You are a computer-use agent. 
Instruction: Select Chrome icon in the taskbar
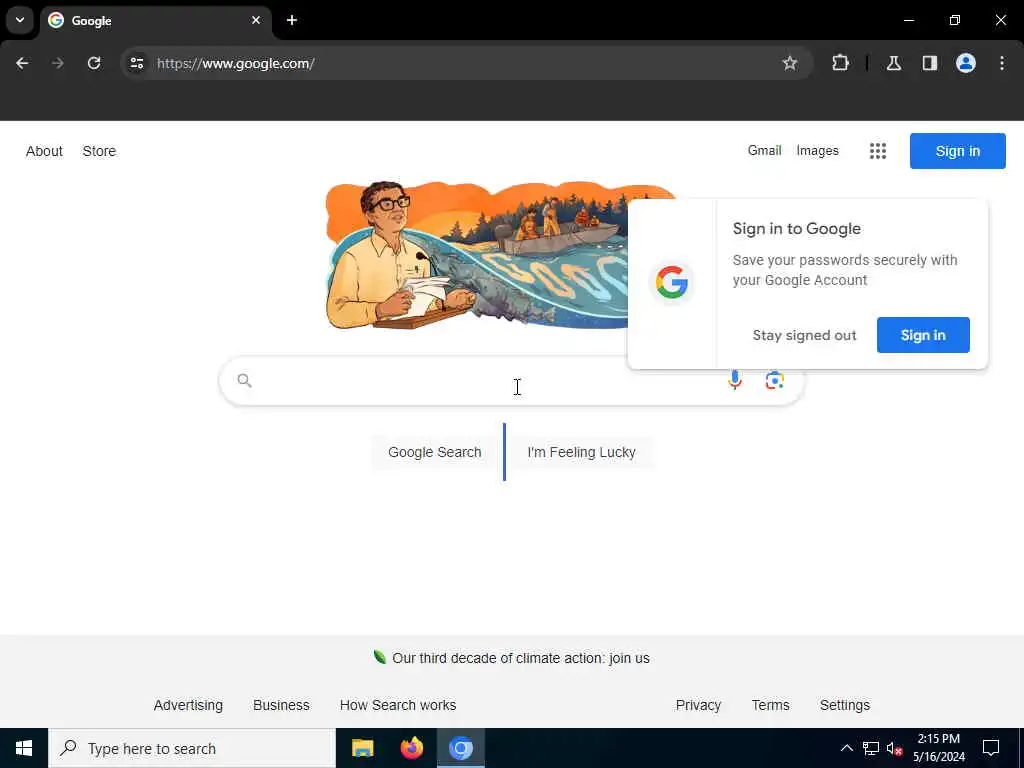460,748
